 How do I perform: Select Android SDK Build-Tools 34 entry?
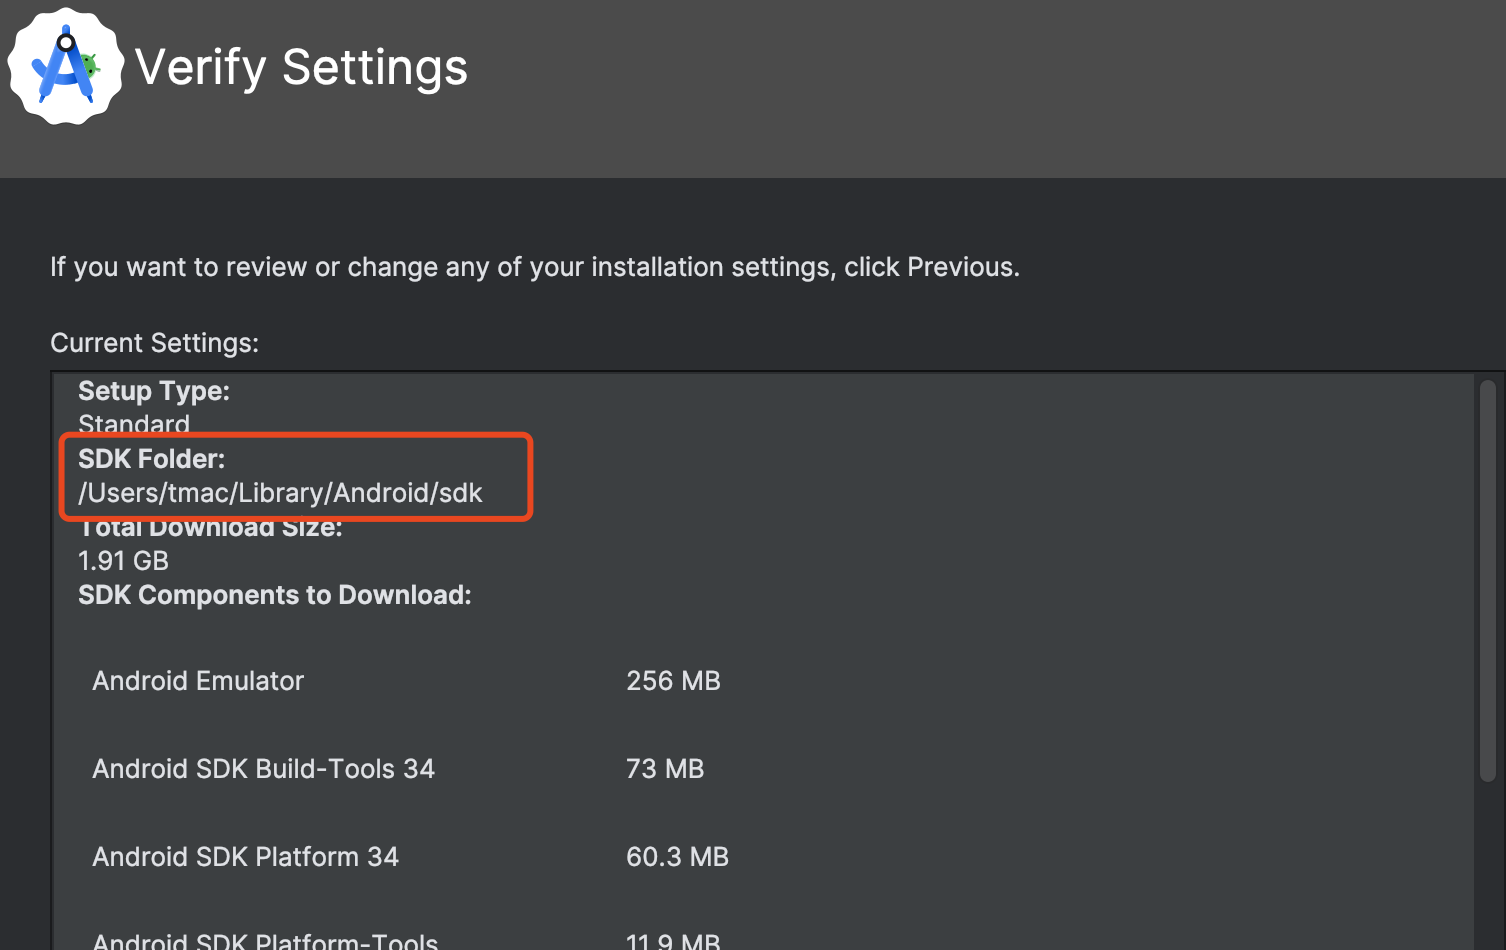(264, 769)
